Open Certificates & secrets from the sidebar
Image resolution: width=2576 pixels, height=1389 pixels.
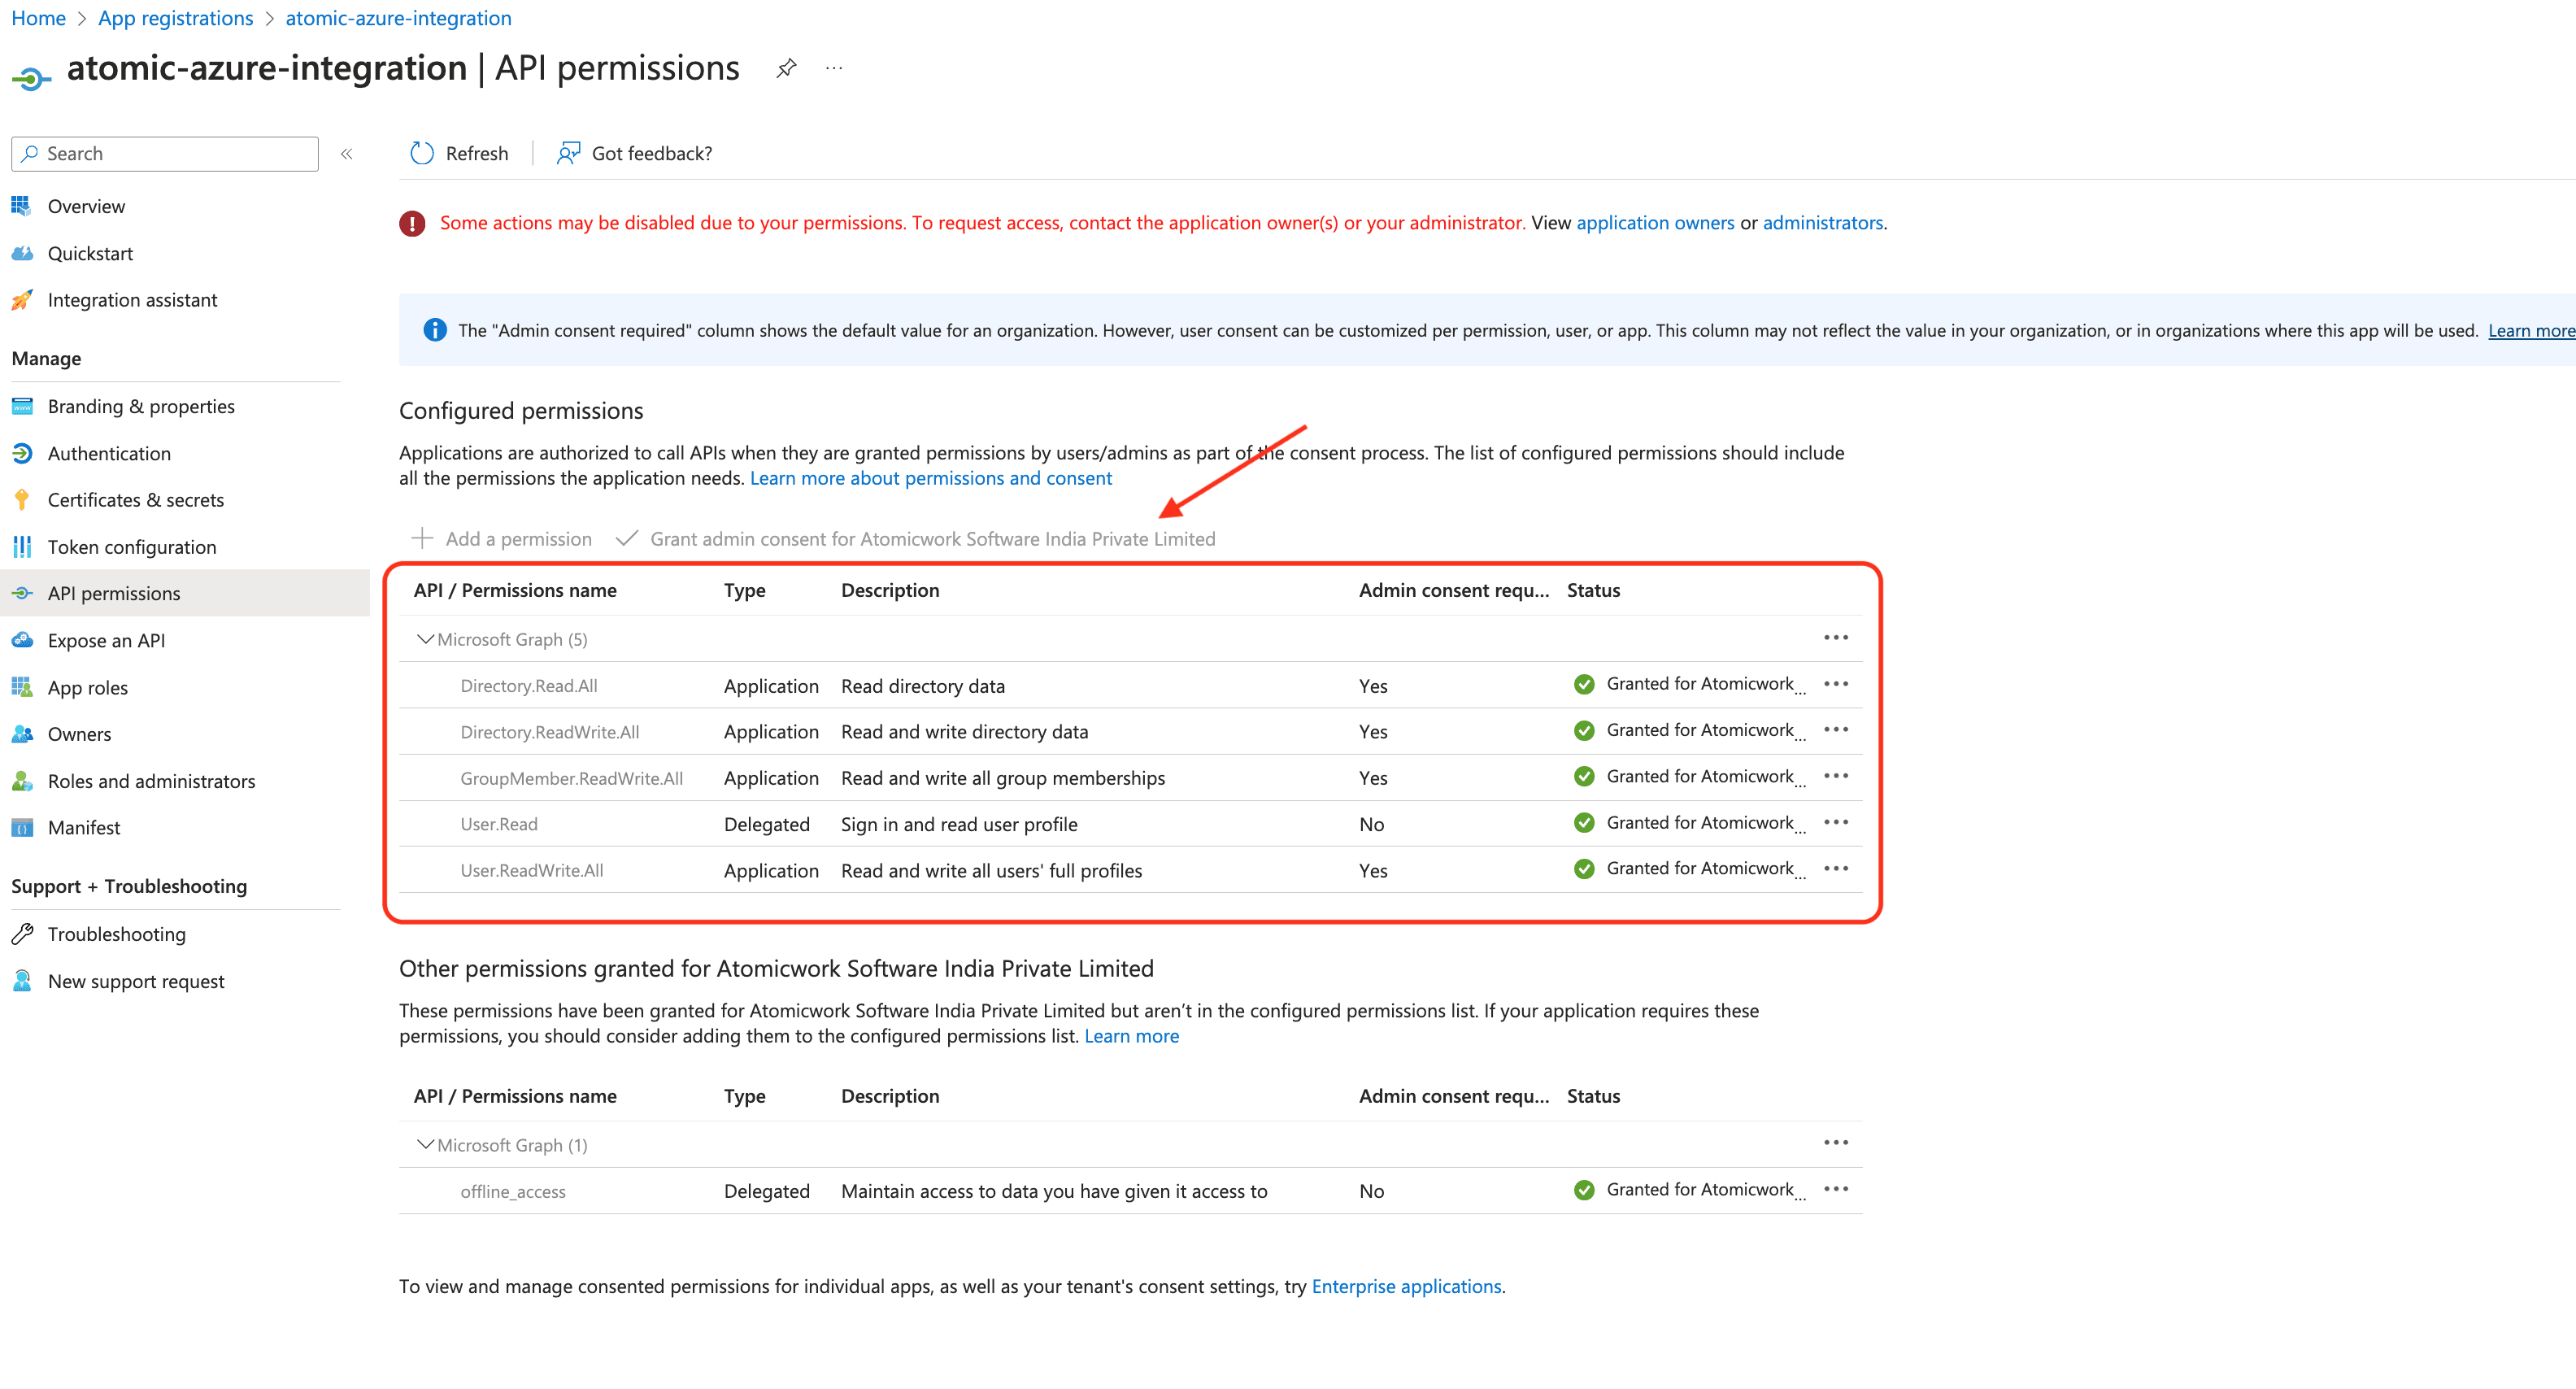136,500
